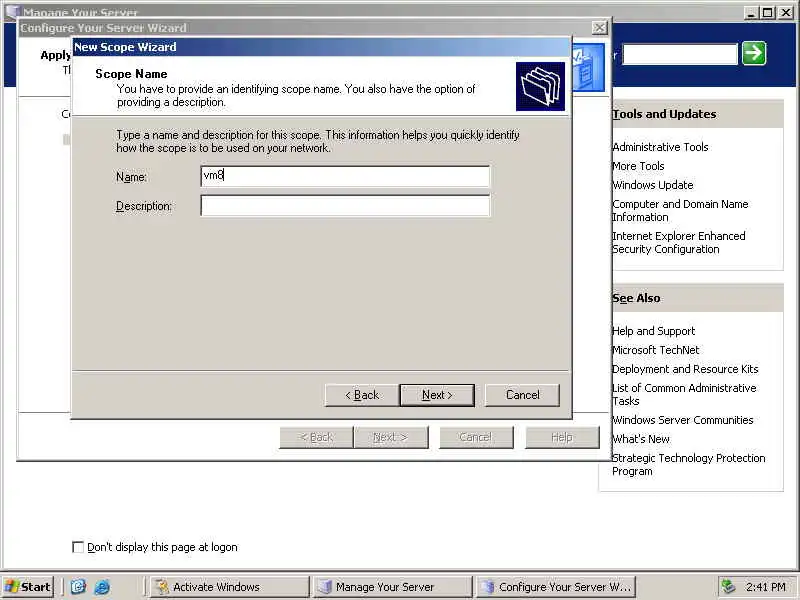This screenshot has height=600, width=800.
Task: Cancel the New Scope Wizard
Action: (x=522, y=395)
